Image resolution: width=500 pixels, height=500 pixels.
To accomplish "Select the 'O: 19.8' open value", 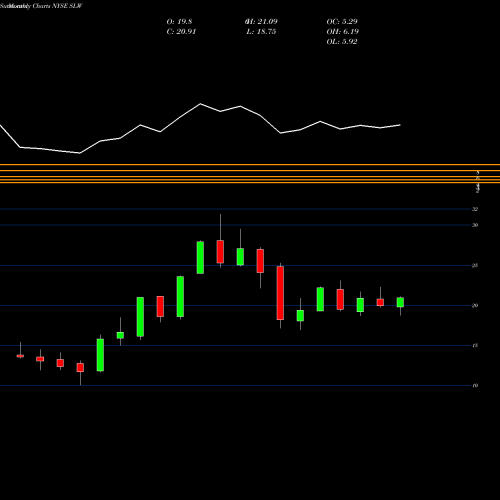I will click(179, 22).
